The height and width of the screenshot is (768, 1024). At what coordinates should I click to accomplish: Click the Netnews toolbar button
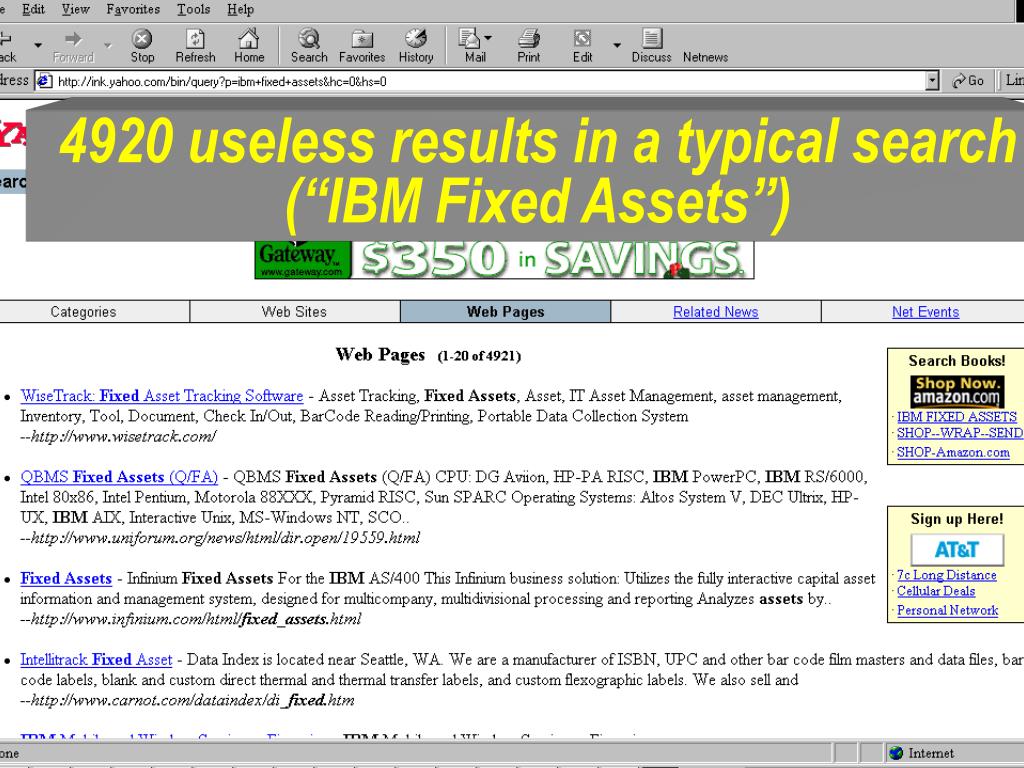[x=705, y=57]
